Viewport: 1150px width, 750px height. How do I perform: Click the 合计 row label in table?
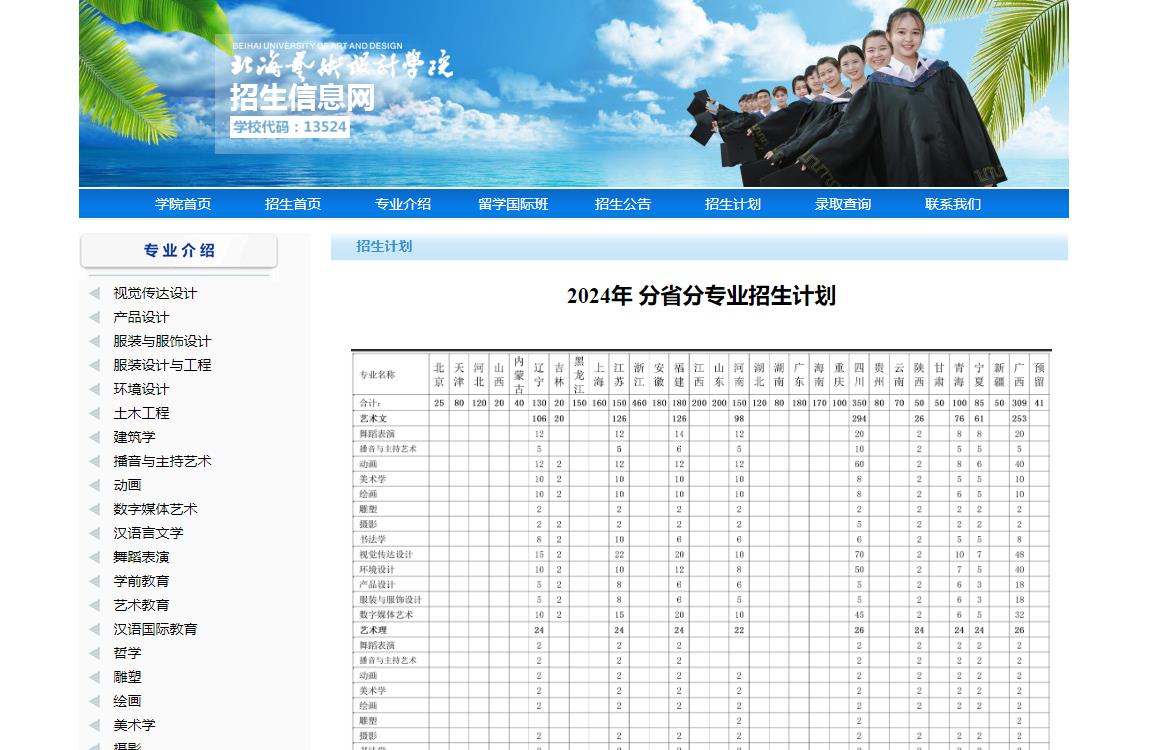tap(370, 403)
